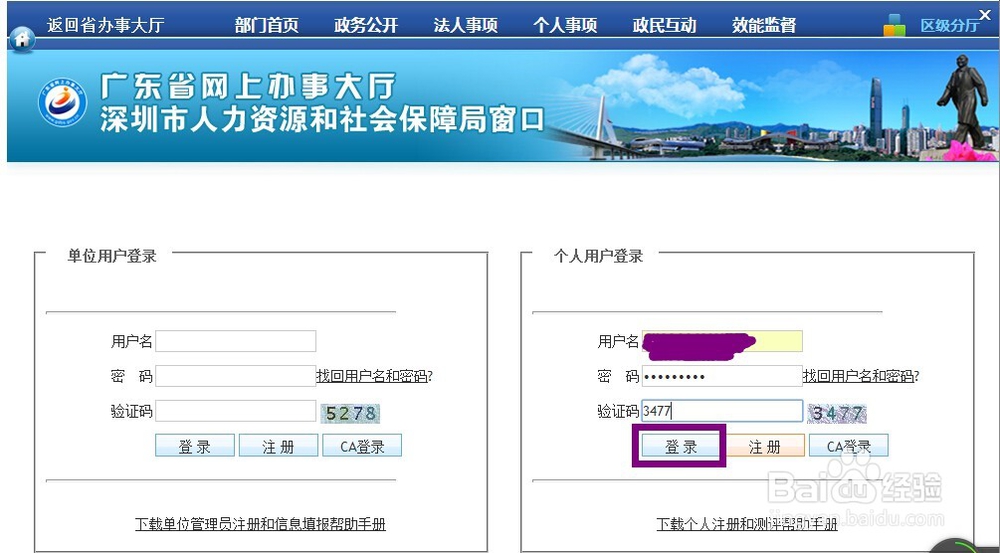The width and height of the screenshot is (1000, 553).
Task: Click 登录 button in 单位用户登录
Action: (x=195, y=446)
